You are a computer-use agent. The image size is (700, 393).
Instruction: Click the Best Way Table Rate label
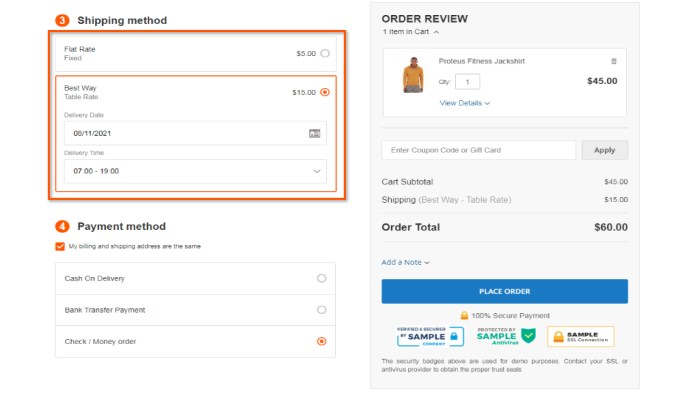pyautogui.click(x=81, y=92)
